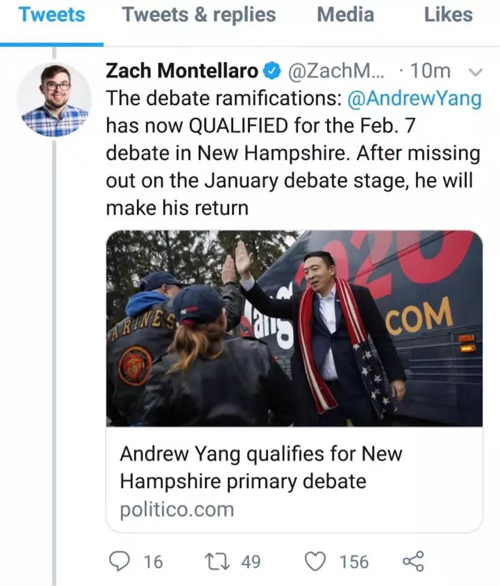Screen dimensions: 500x586
Task: Switch to the Tweets & replies tab
Action: tap(199, 15)
